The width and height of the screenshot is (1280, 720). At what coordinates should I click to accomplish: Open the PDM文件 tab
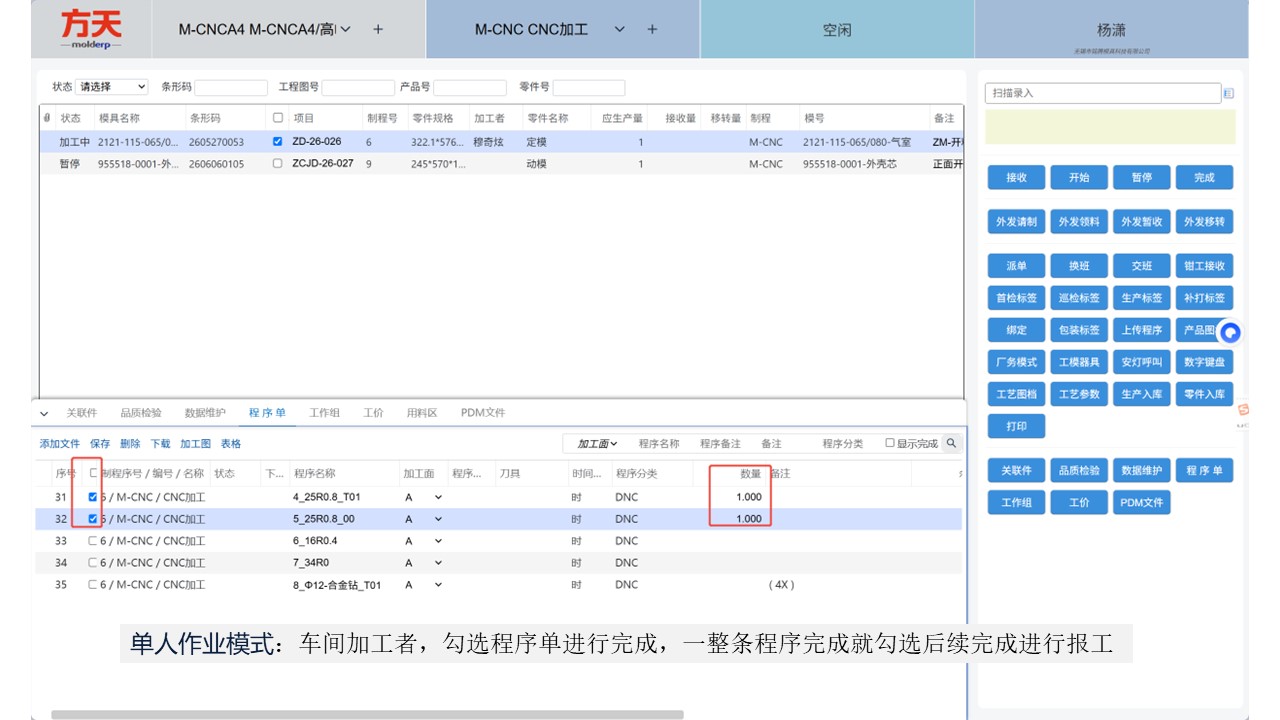click(x=483, y=413)
